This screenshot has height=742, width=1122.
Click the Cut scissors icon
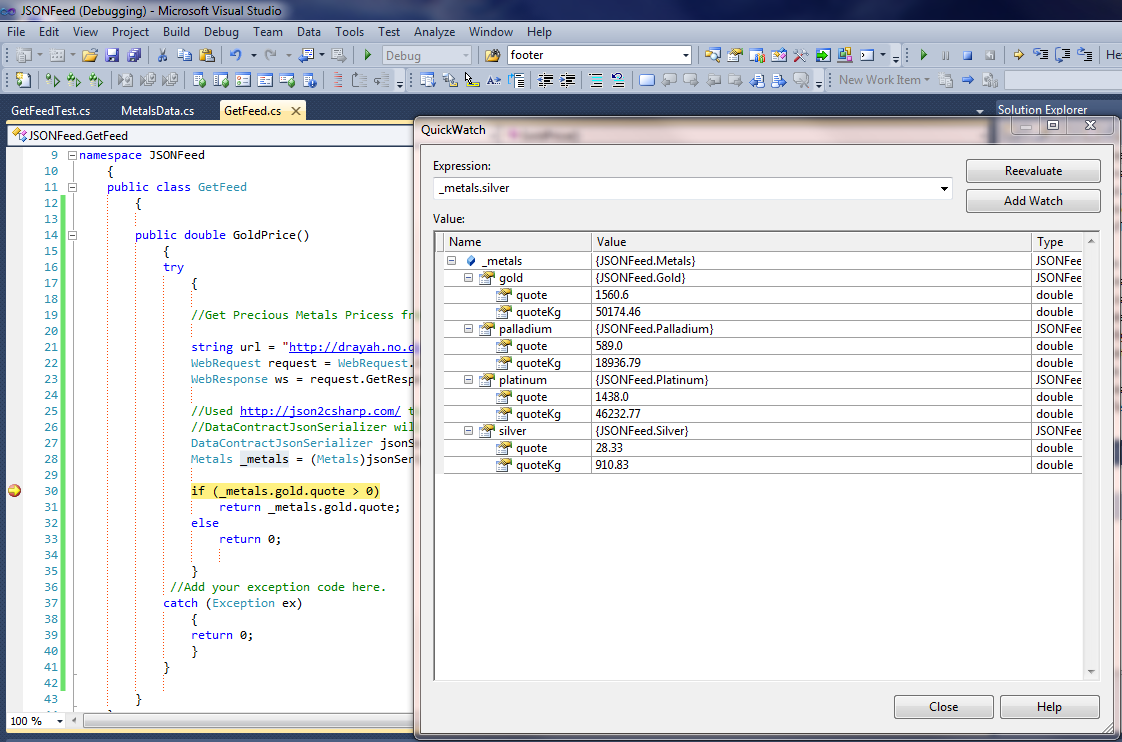[162, 55]
